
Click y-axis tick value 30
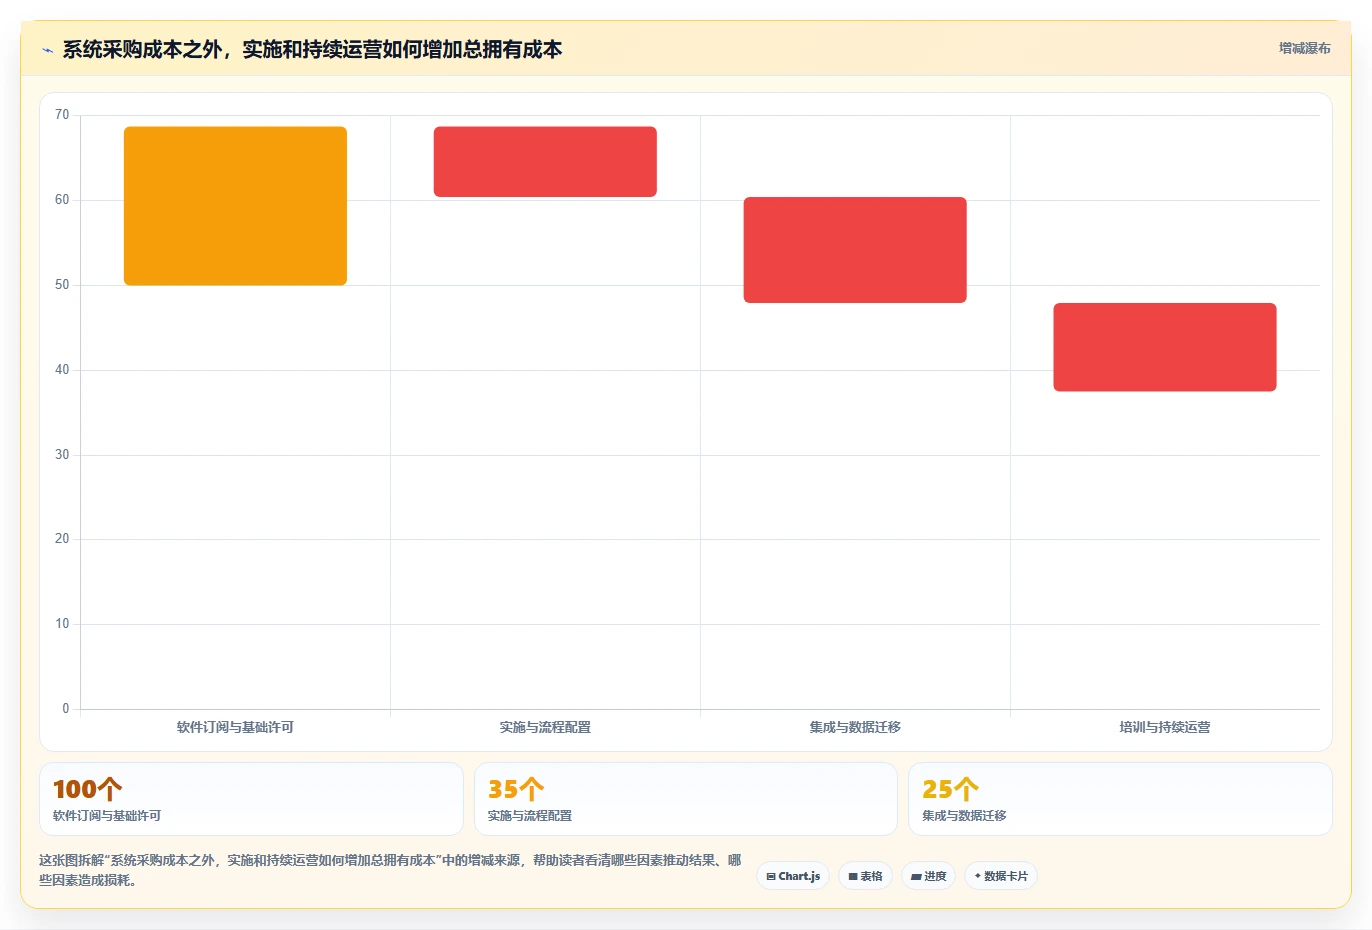(x=62, y=455)
